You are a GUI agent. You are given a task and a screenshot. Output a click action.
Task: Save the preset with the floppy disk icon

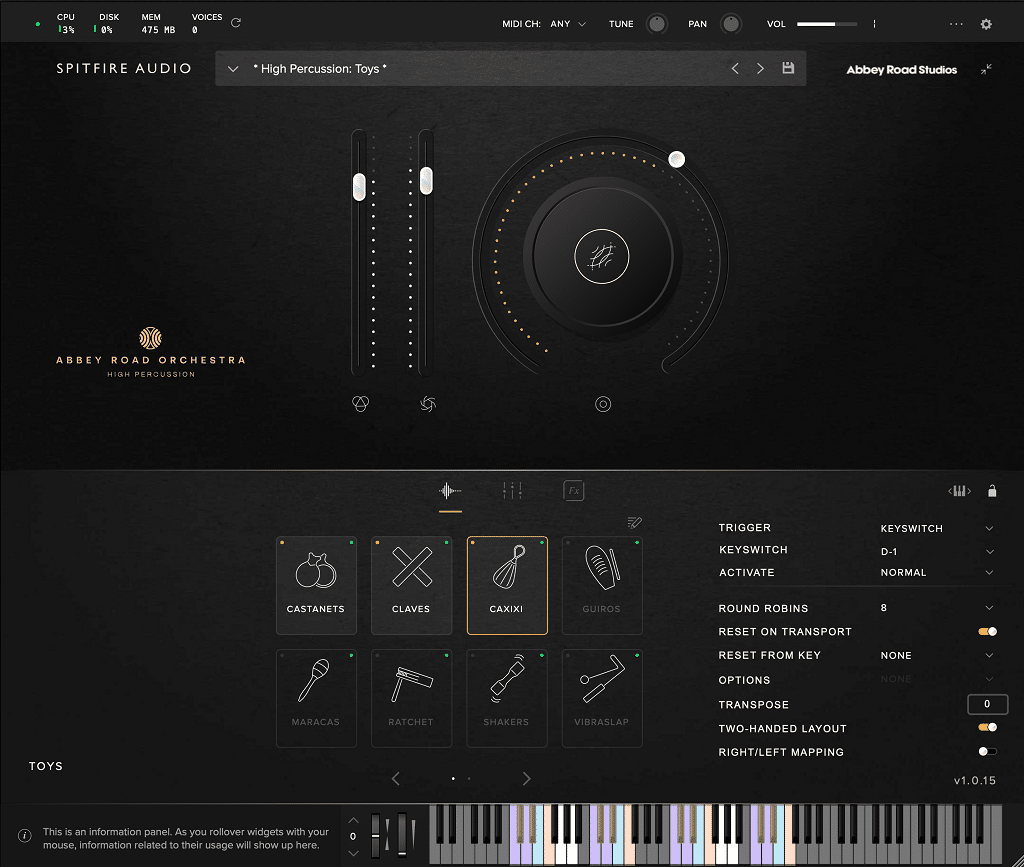click(x=788, y=68)
